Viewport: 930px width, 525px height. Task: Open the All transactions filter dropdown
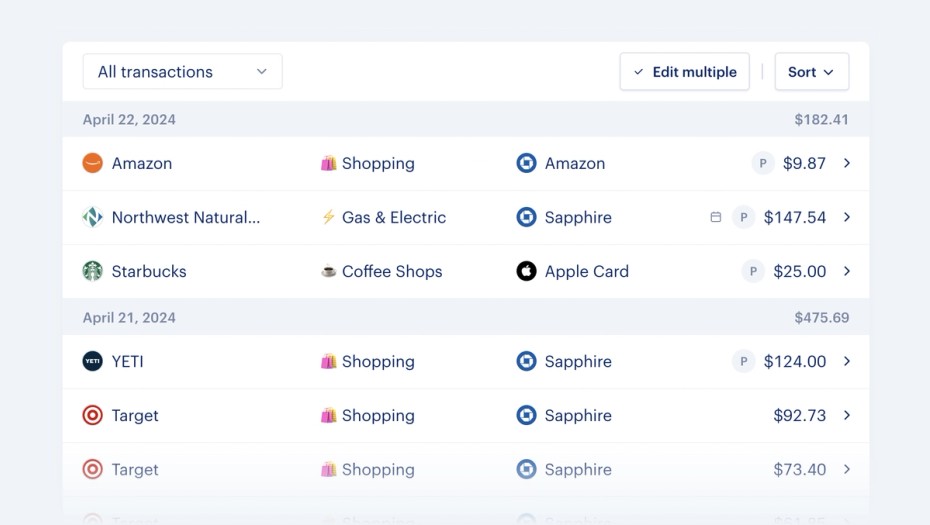tap(182, 72)
